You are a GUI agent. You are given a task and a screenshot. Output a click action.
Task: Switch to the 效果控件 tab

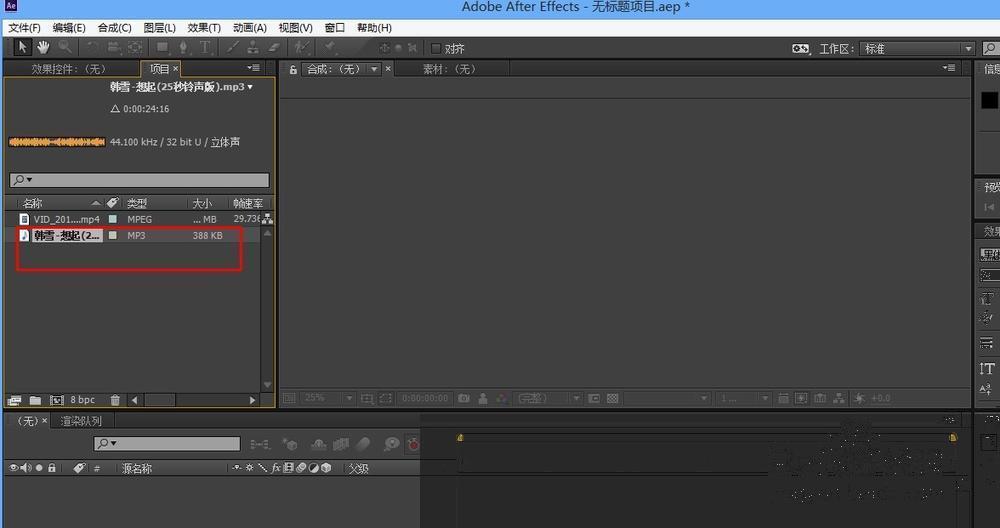coord(68,69)
